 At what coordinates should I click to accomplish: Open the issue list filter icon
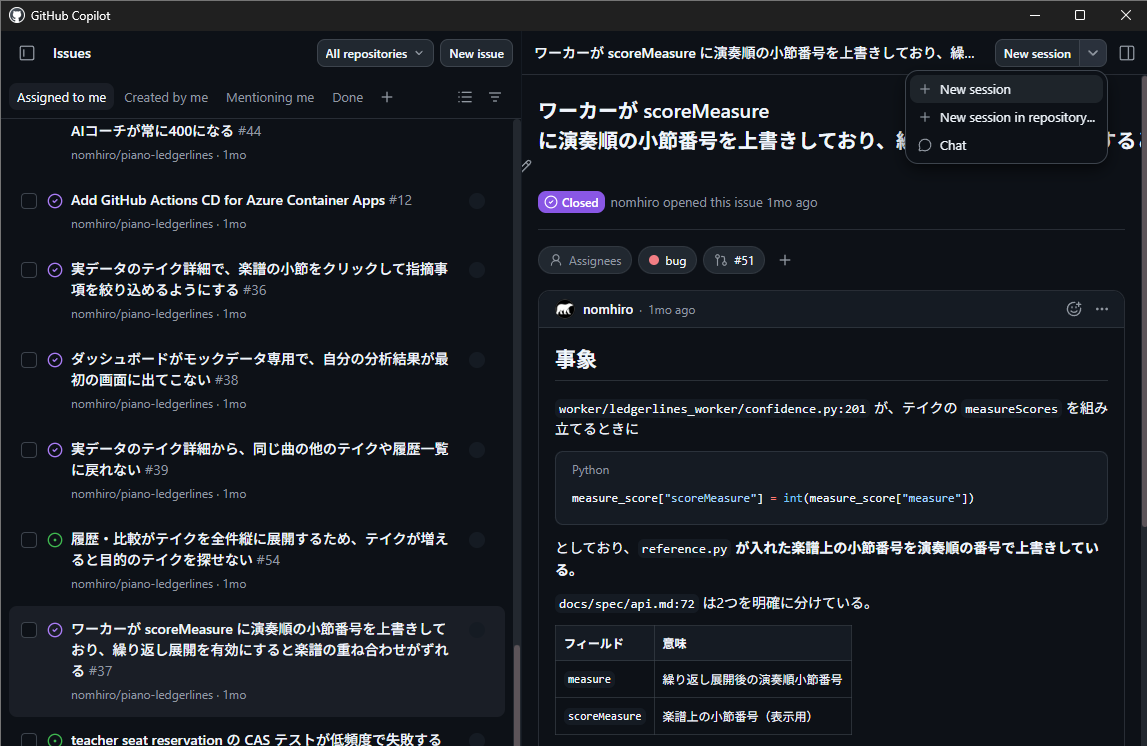495,97
